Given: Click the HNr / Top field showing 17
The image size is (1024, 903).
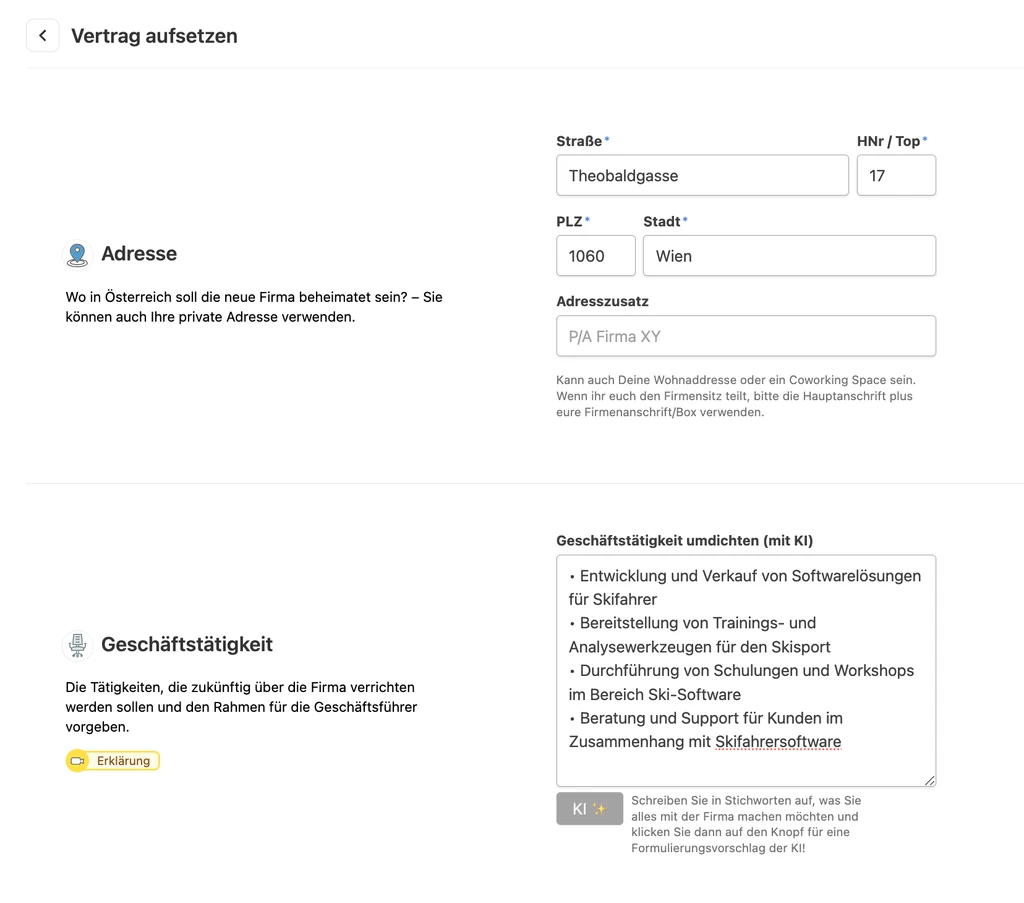Looking at the screenshot, I should (x=895, y=175).
